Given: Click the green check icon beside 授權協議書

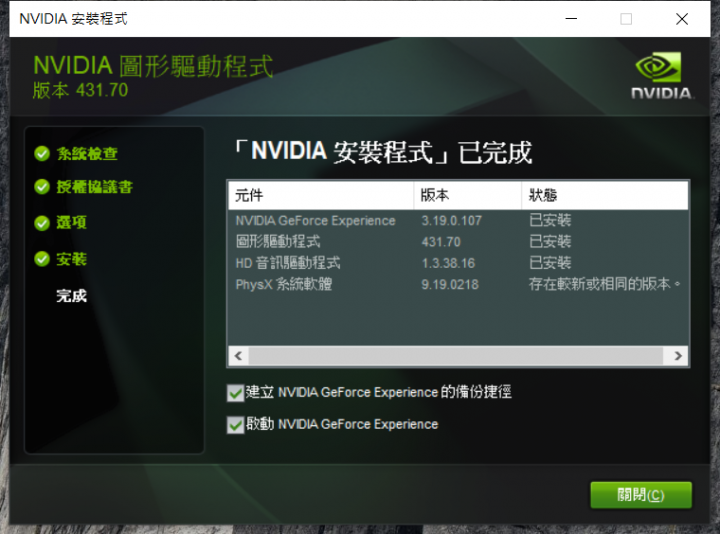Looking at the screenshot, I should [x=42, y=187].
